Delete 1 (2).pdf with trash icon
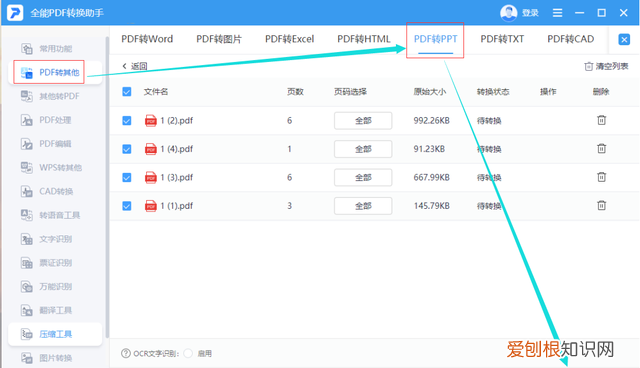This screenshot has height=368, width=640. click(x=601, y=120)
